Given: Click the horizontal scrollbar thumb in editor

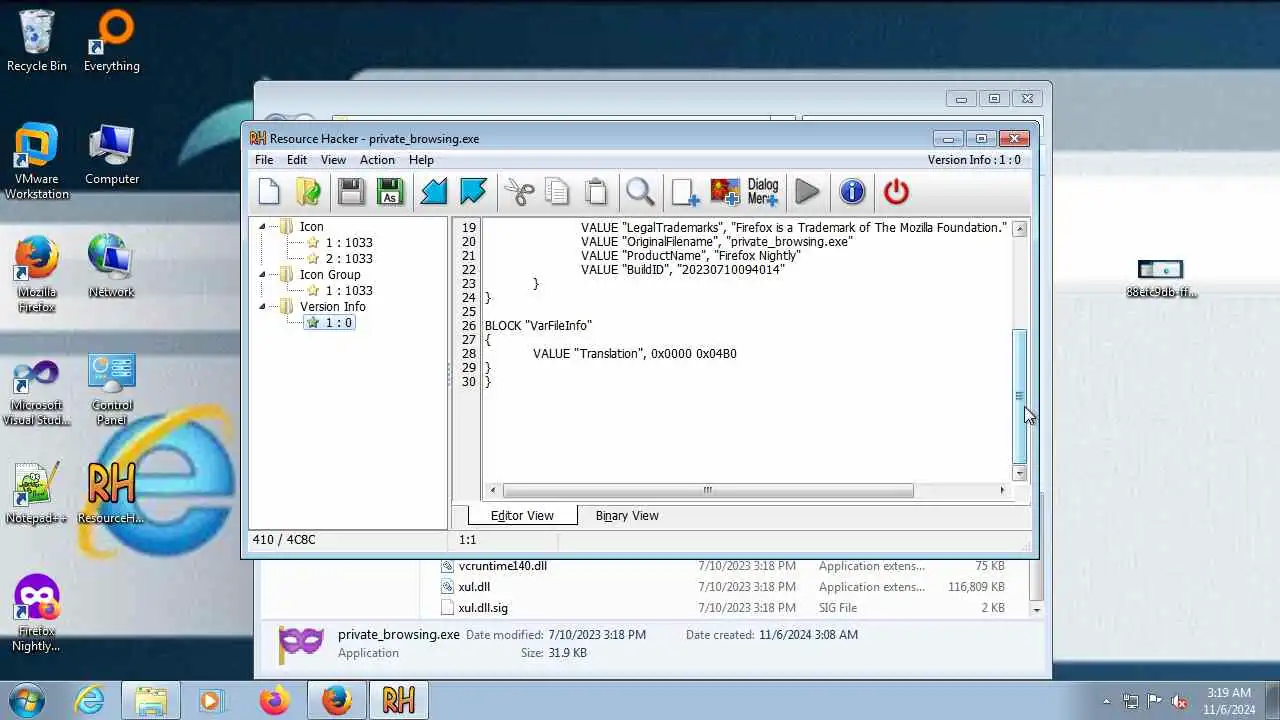Looking at the screenshot, I should pos(708,490).
